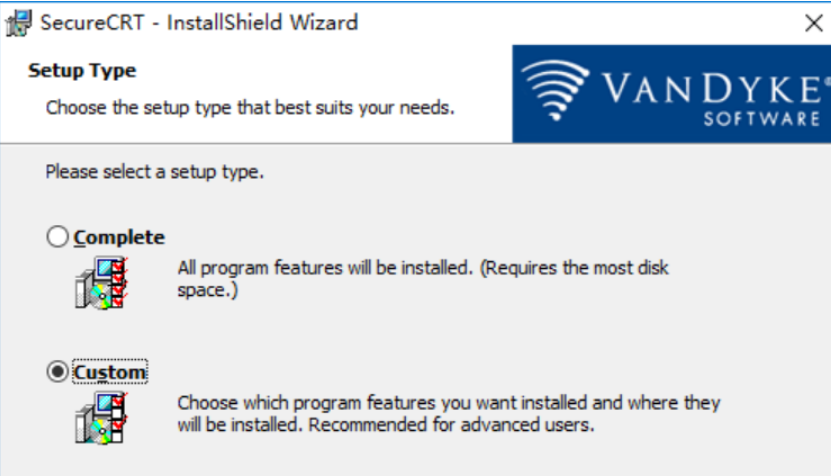Click the Setup Type heading

(x=82, y=71)
